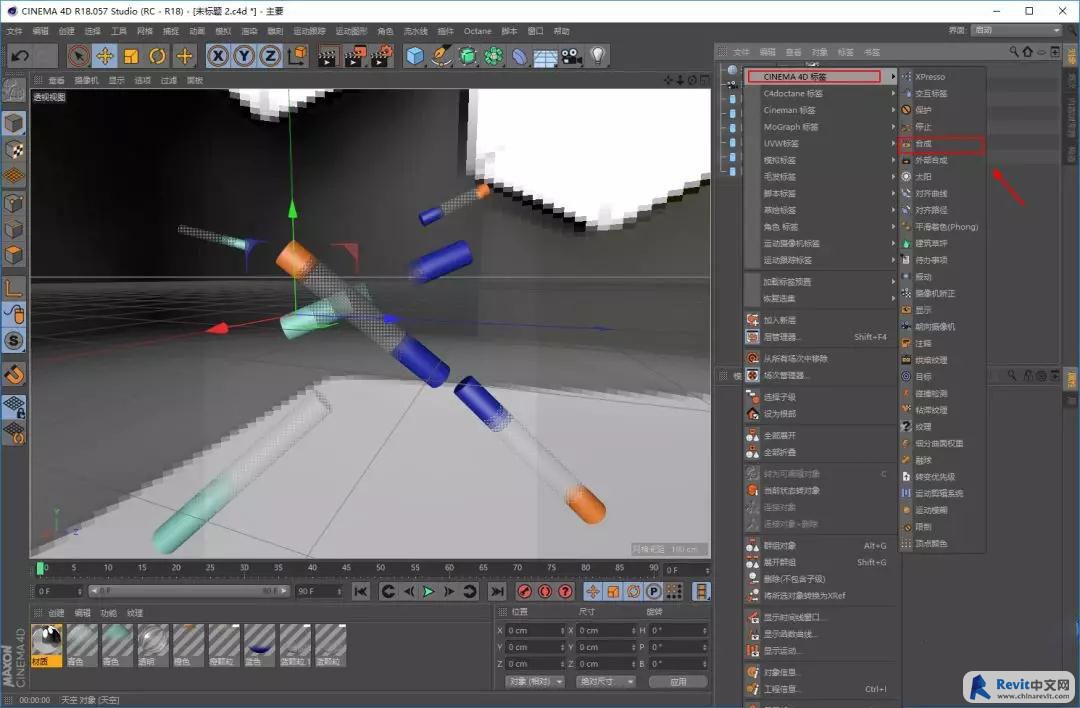Viewport: 1080px width, 708px height.
Task: Open the blue deformer capsule icon
Action: 519,56
